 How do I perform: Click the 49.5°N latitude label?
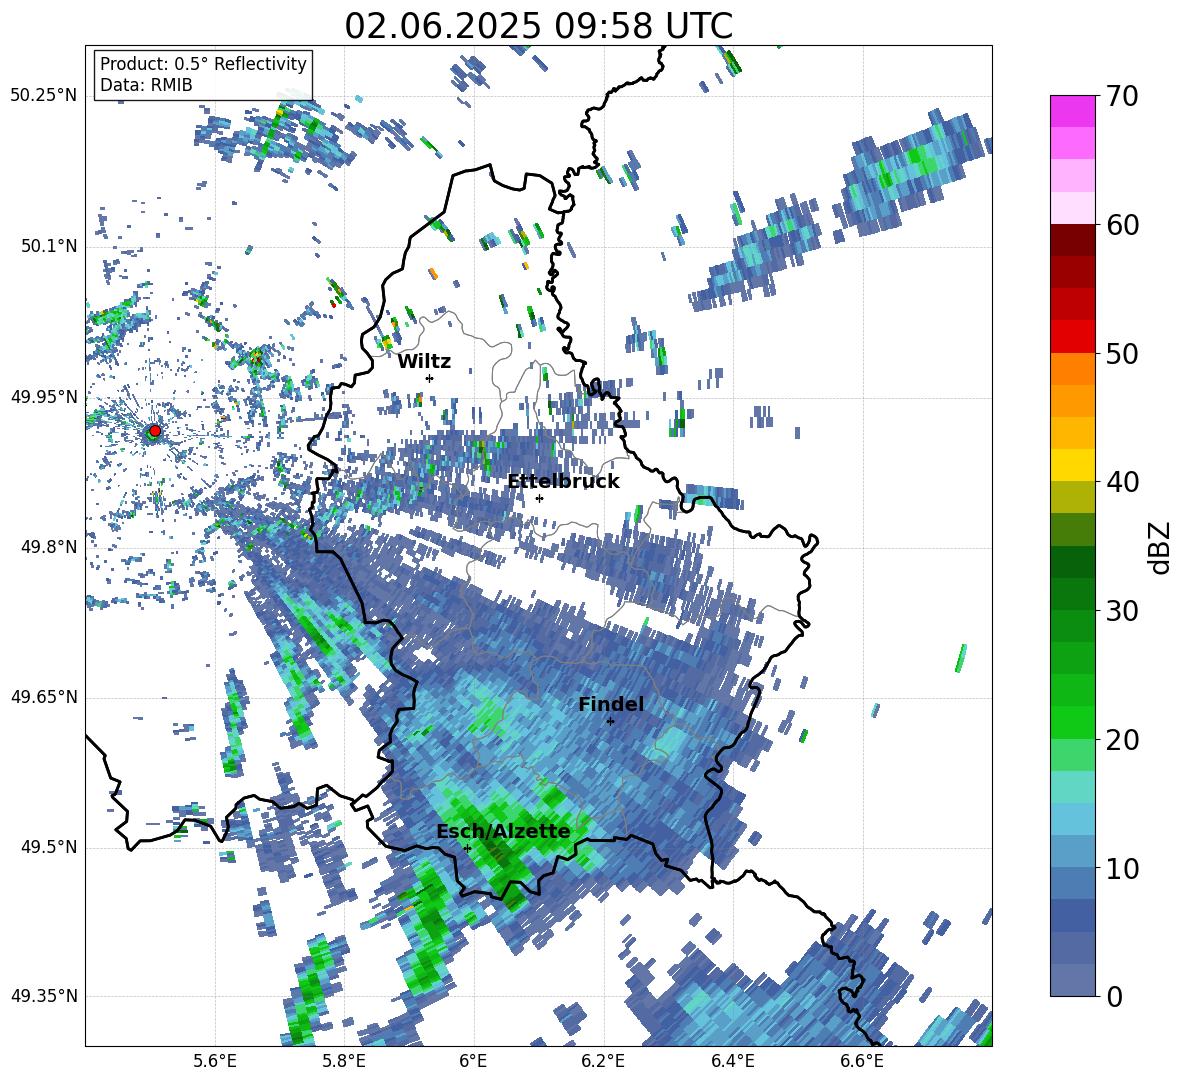click(48, 847)
